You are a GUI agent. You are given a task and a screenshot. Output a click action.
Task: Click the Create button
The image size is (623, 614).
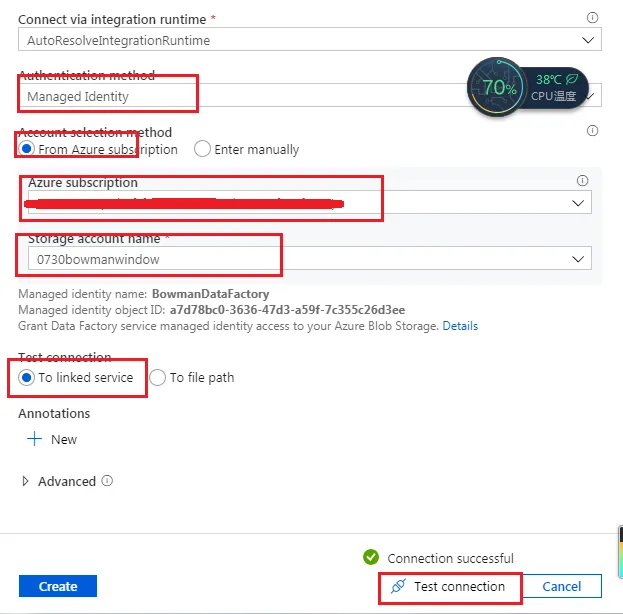(x=58, y=586)
